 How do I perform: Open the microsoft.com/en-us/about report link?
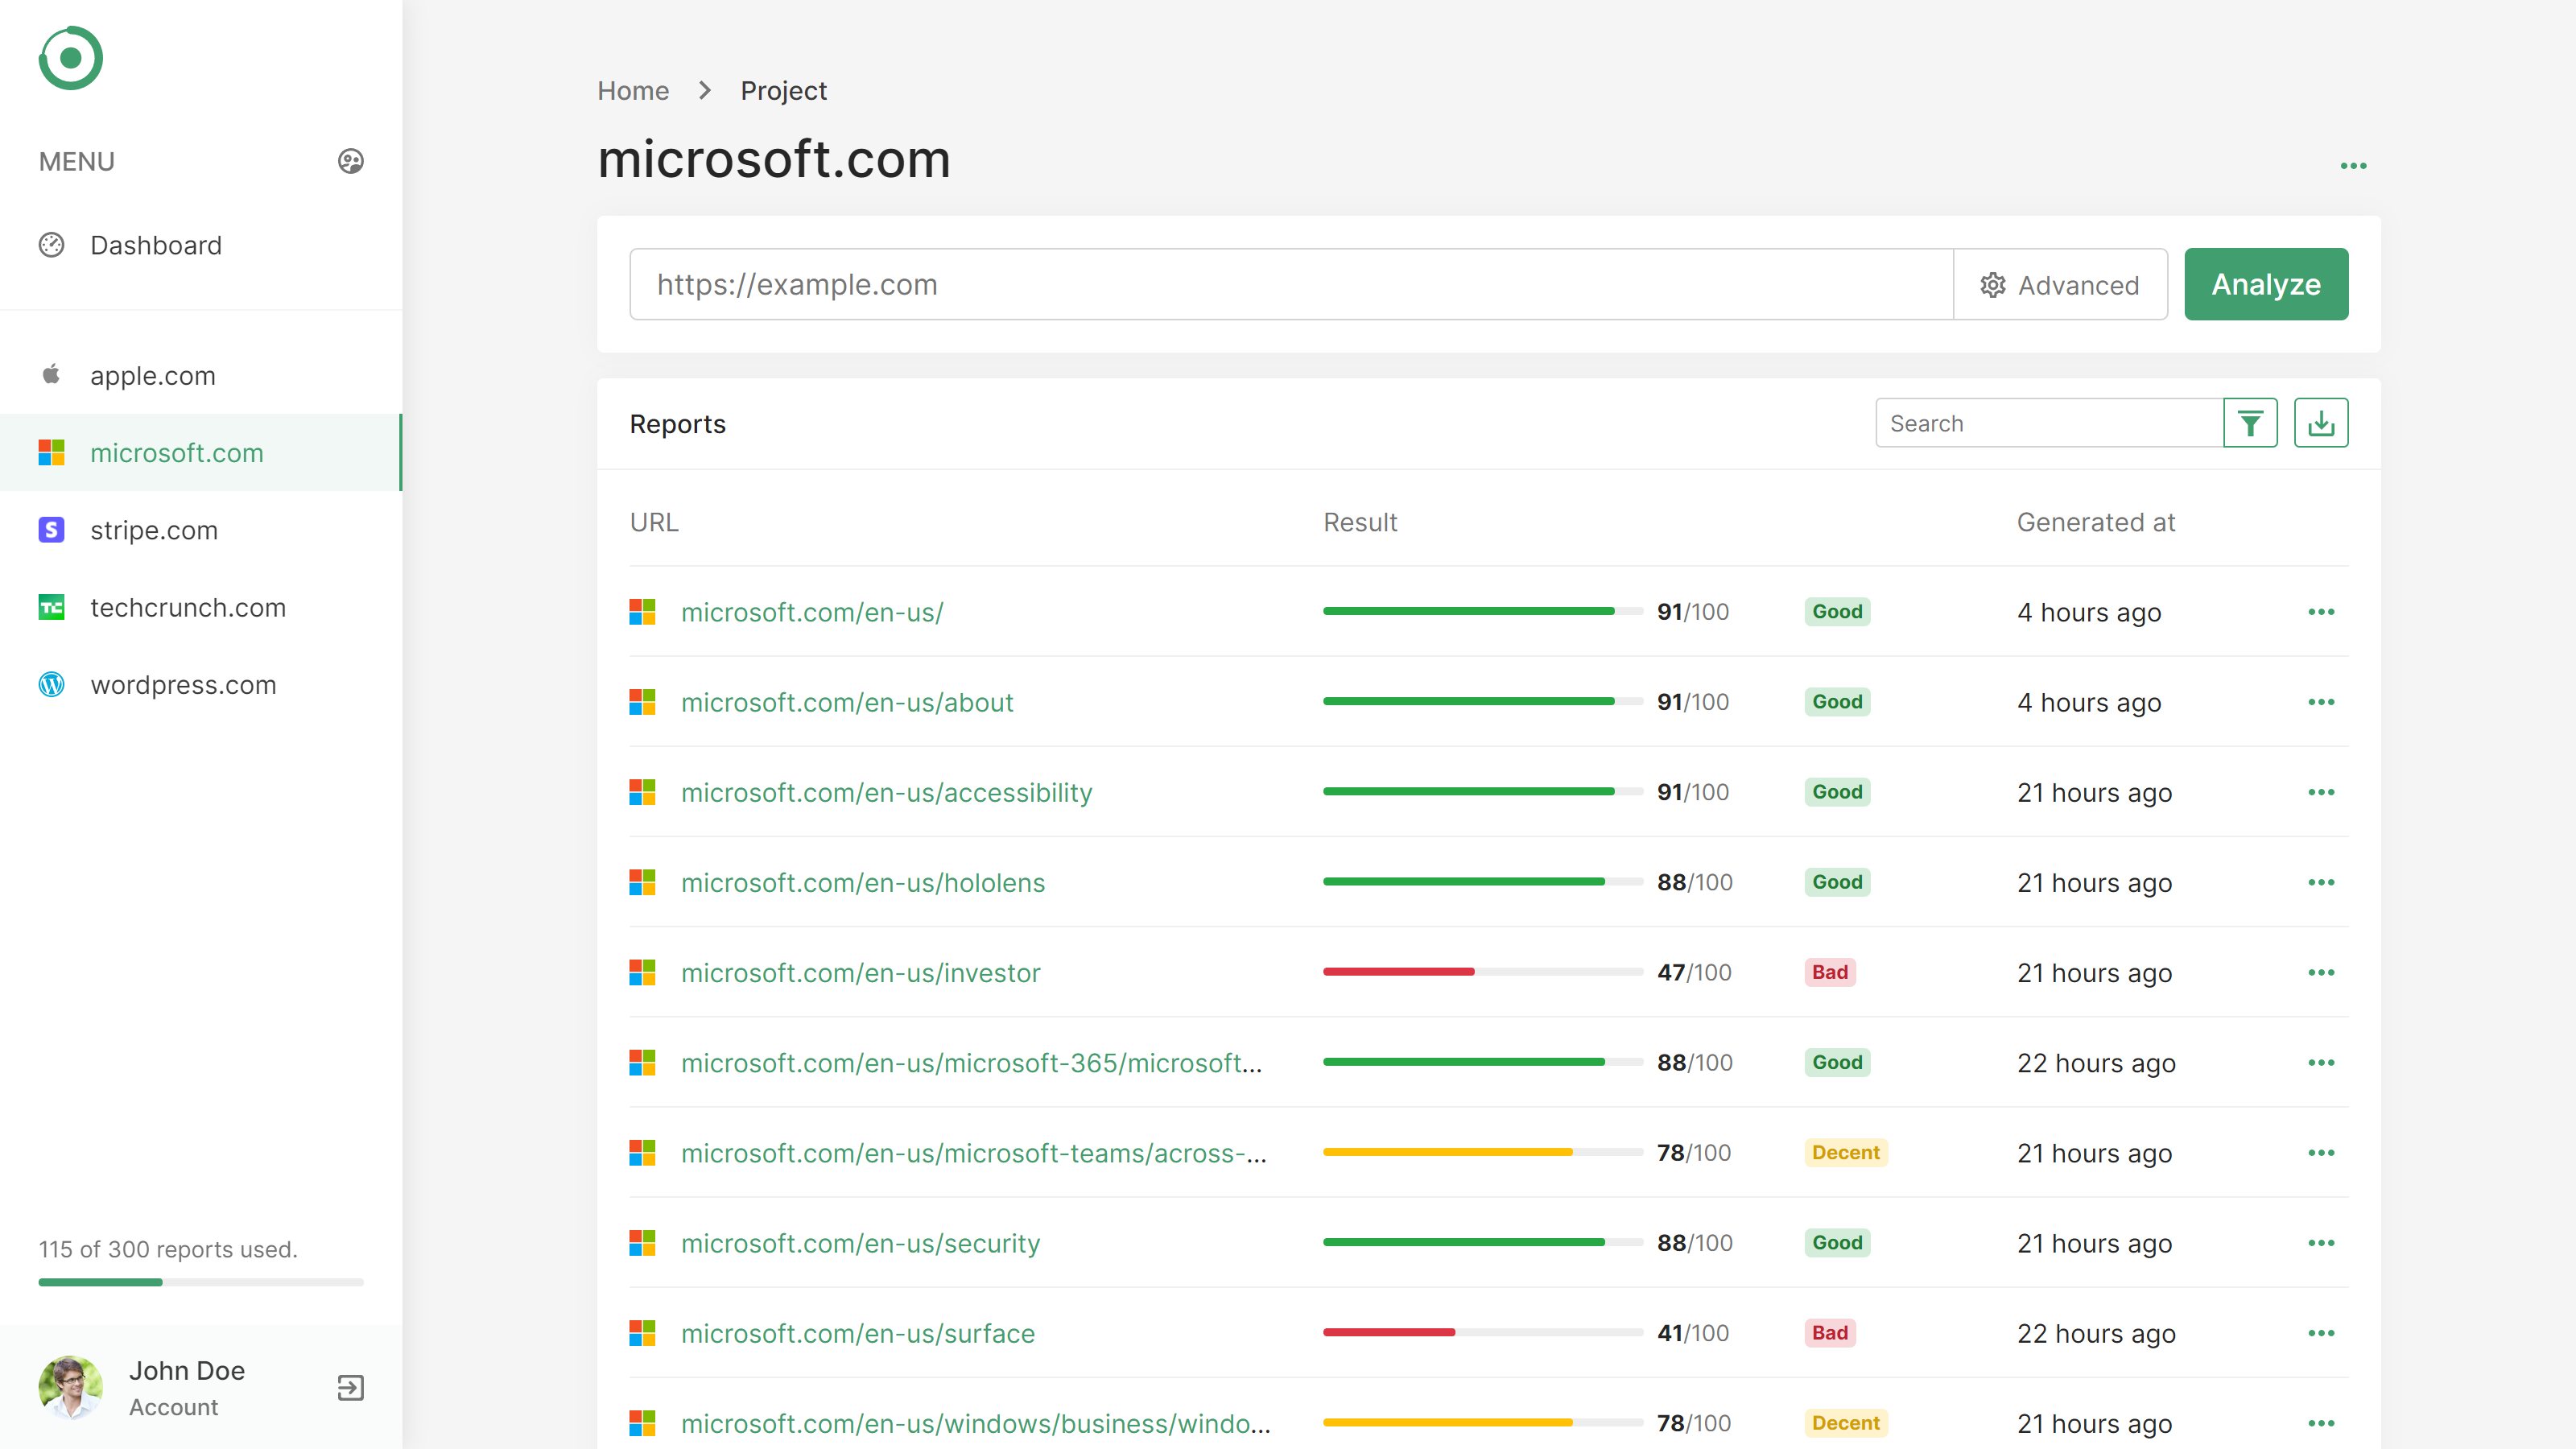click(847, 702)
